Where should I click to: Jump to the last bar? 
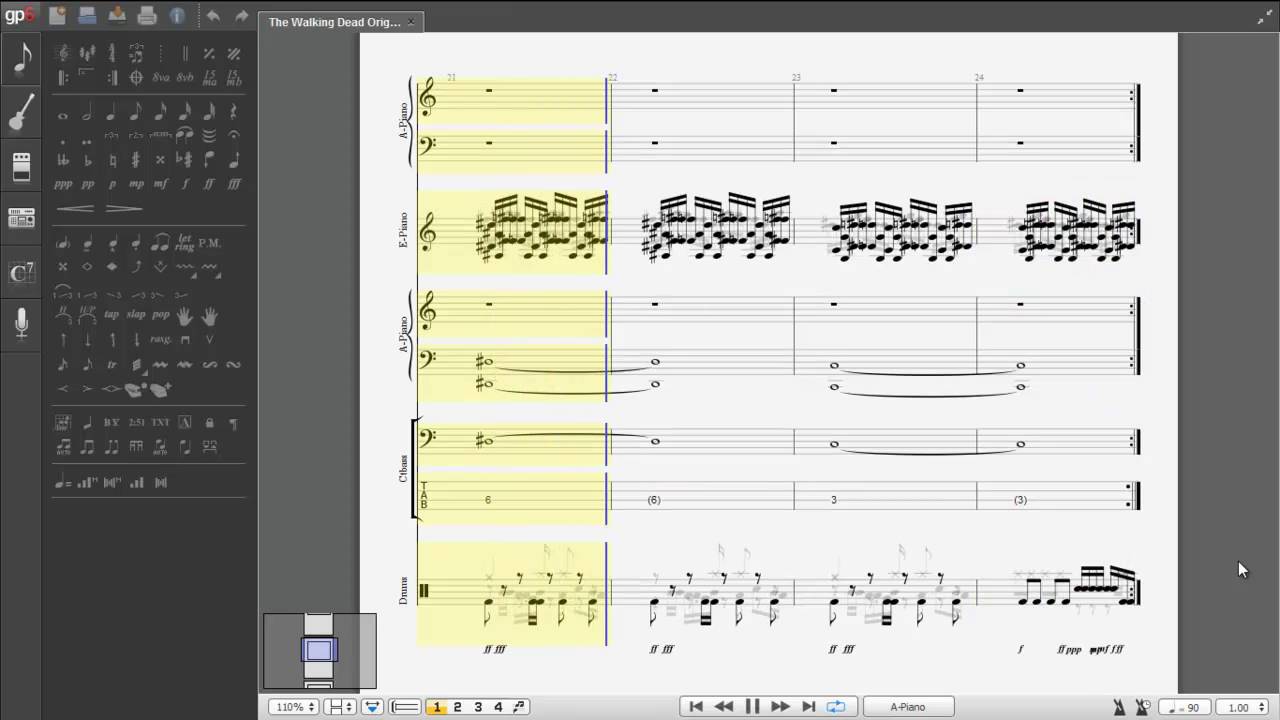pyautogui.click(x=808, y=707)
